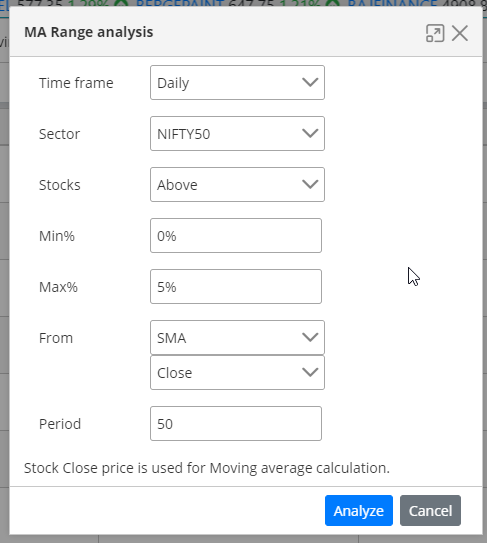
Task: Close the MA Range analysis dialog
Action: click(460, 33)
